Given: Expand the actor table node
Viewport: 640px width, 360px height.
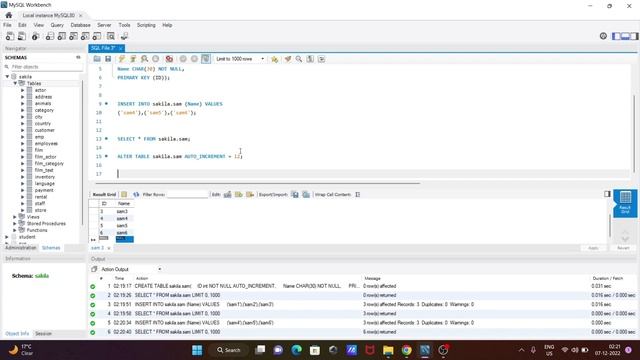Looking at the screenshot, I should 23,90.
